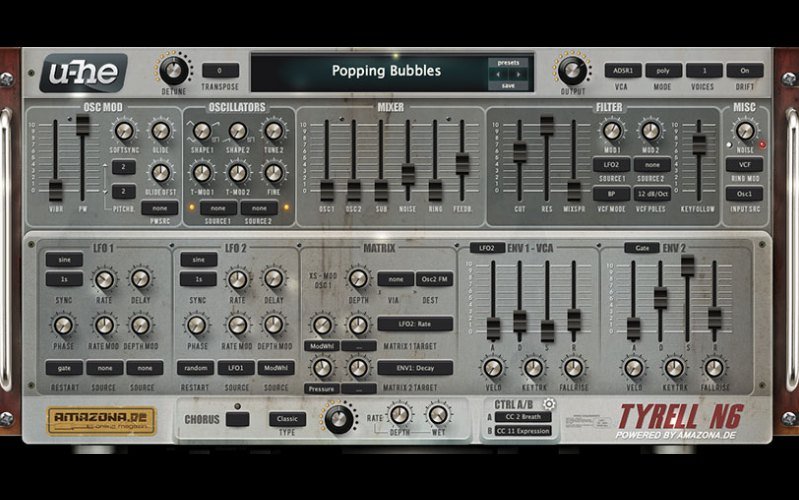Screen dimensions: 799x500
Task: Click the T-Mod 1 knob
Action: [202, 173]
